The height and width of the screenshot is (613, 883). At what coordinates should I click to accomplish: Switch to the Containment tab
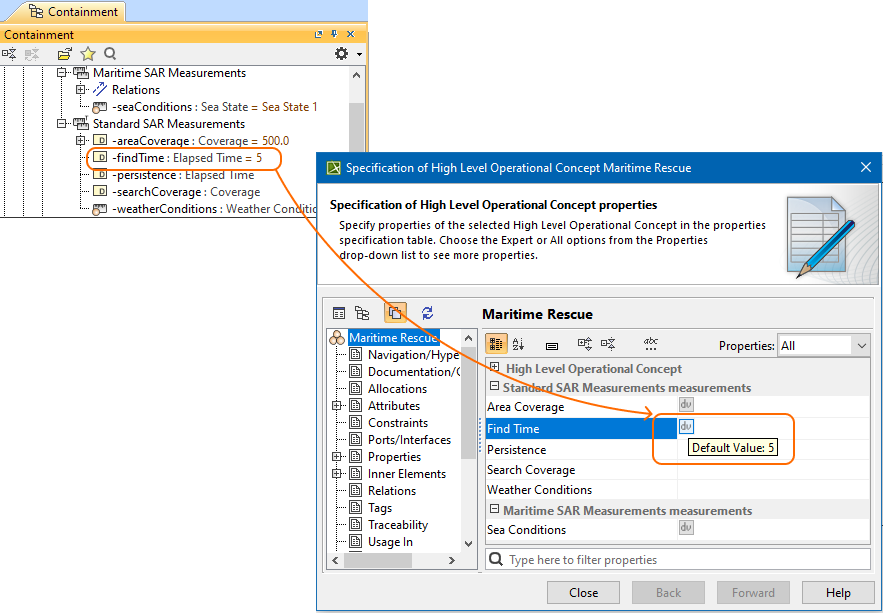coord(73,11)
